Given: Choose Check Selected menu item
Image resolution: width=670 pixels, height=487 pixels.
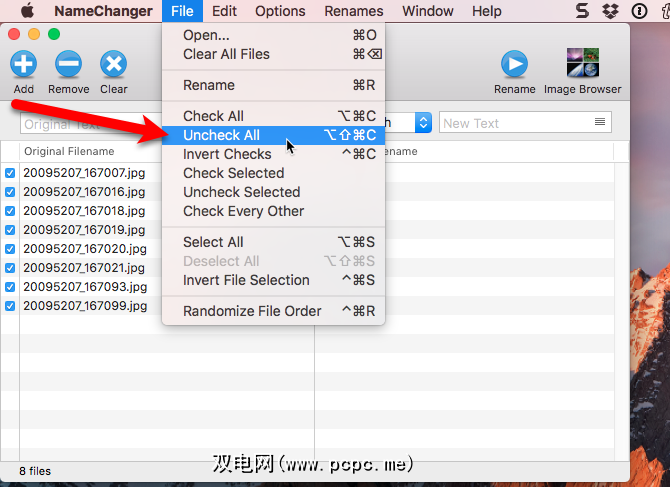Looking at the screenshot, I should click(x=273, y=173).
